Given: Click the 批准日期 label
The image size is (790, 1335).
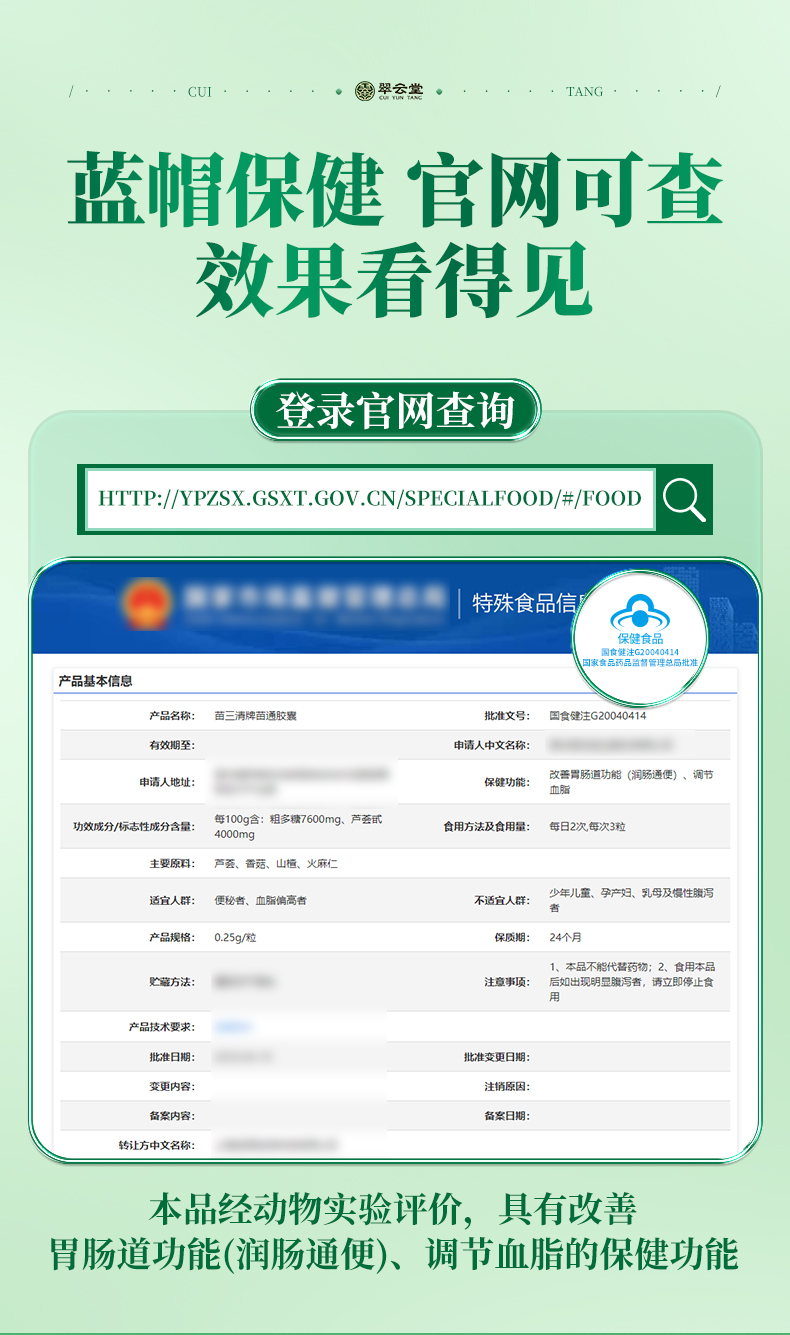Looking at the screenshot, I should pyautogui.click(x=172, y=1057).
